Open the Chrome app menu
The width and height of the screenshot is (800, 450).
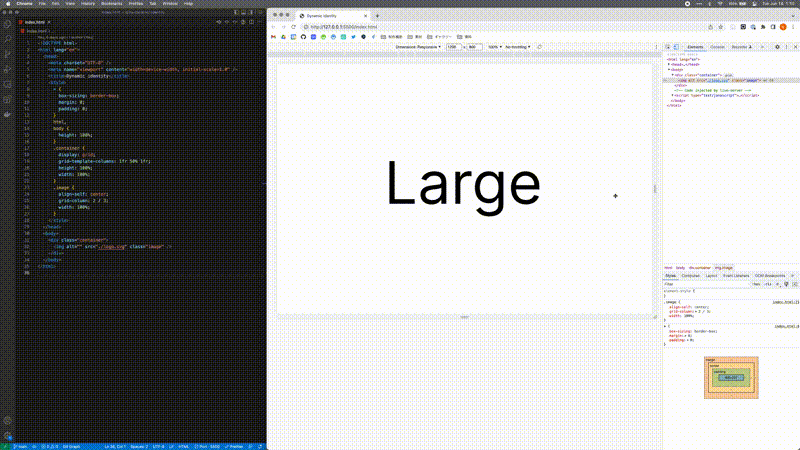click(24, 4)
